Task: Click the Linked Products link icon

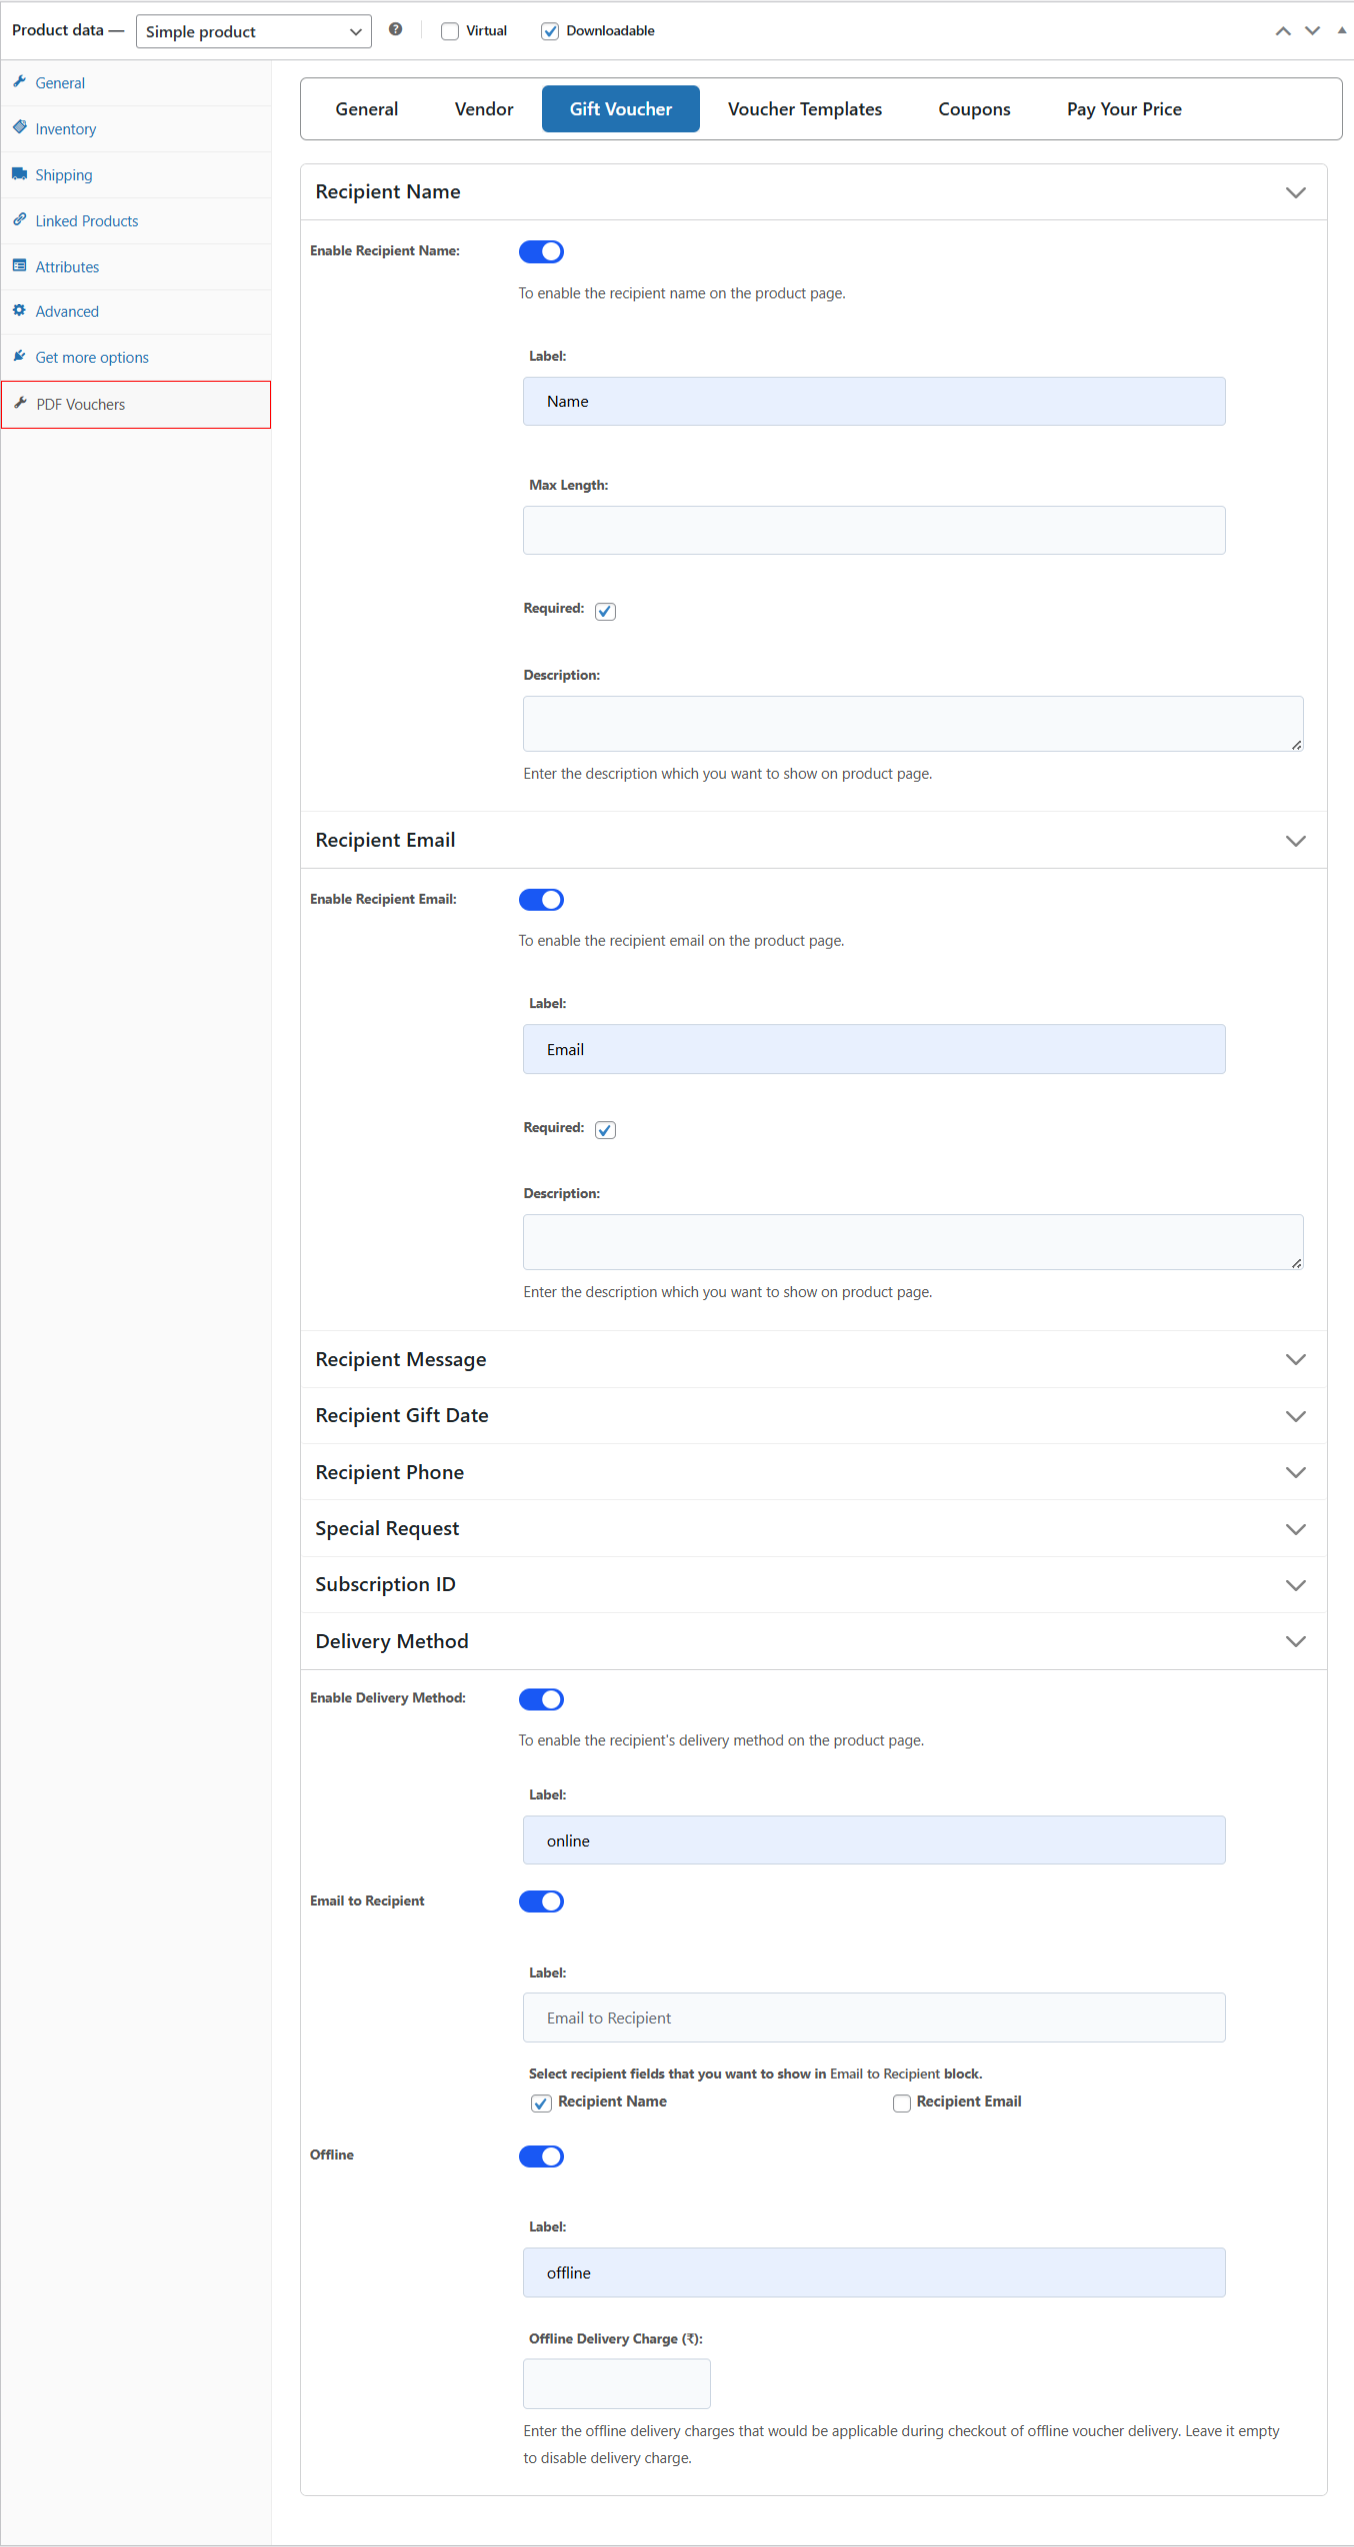Action: [19, 220]
